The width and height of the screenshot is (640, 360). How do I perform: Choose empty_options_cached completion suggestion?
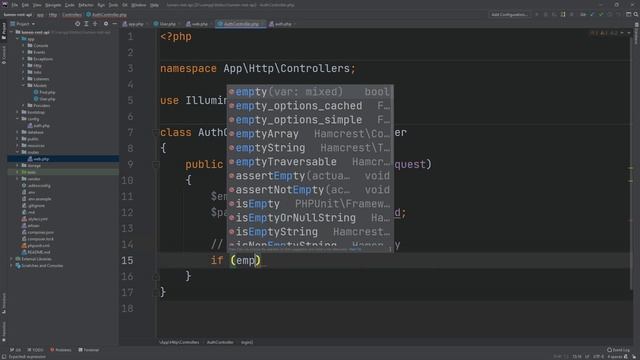310,106
